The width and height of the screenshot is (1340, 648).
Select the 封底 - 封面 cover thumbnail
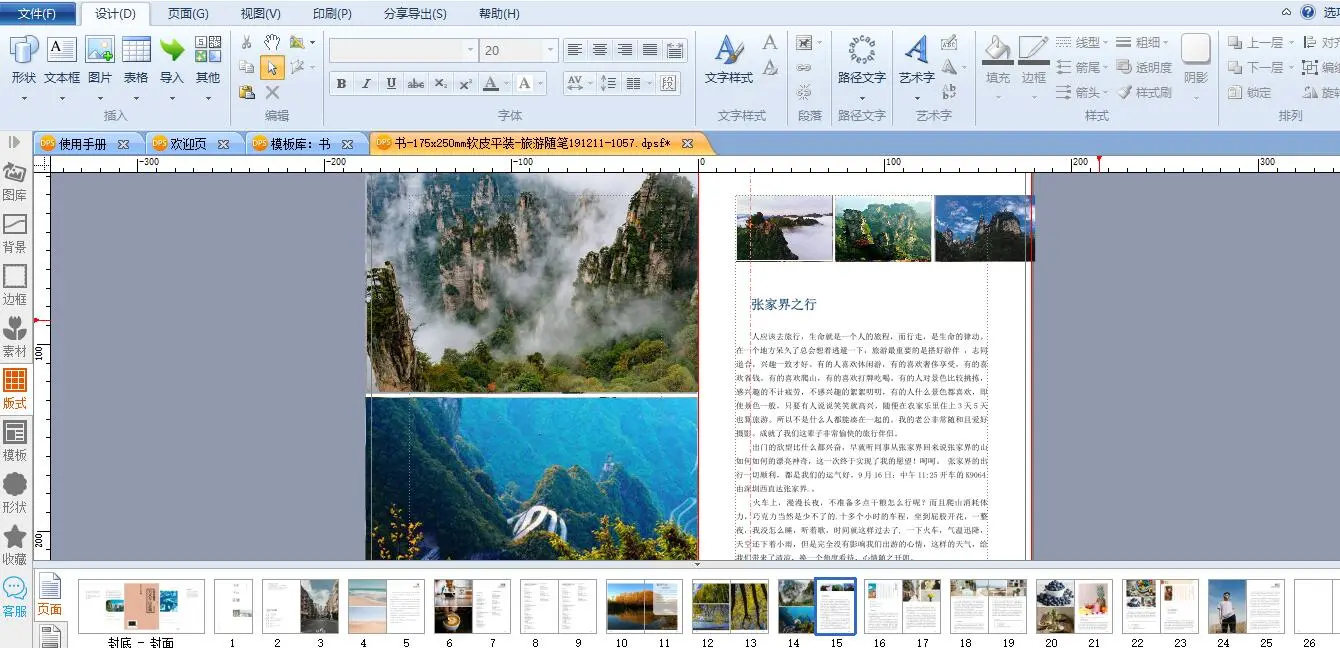pos(141,606)
